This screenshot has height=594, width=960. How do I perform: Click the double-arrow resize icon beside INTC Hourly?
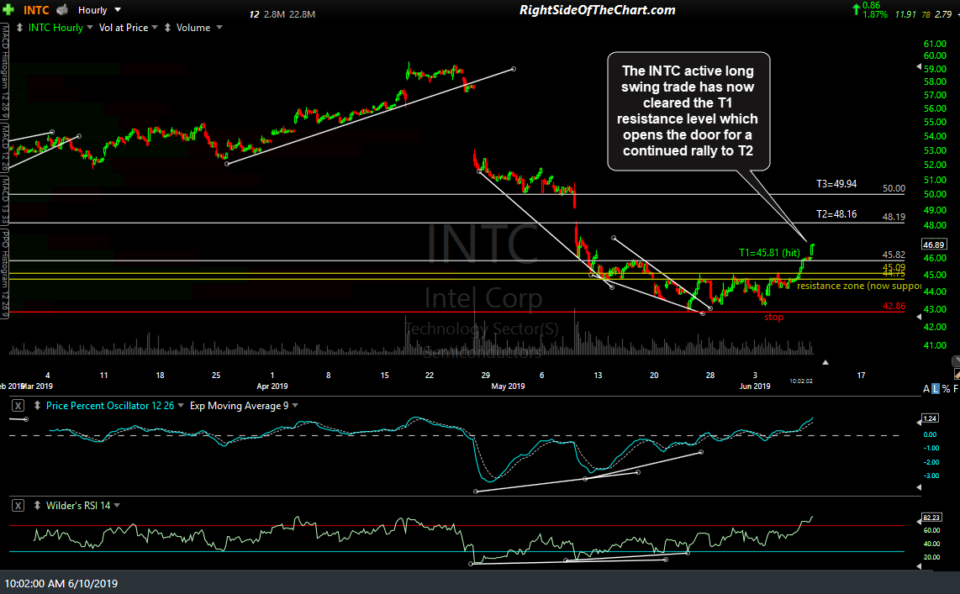pyautogui.click(x=20, y=27)
